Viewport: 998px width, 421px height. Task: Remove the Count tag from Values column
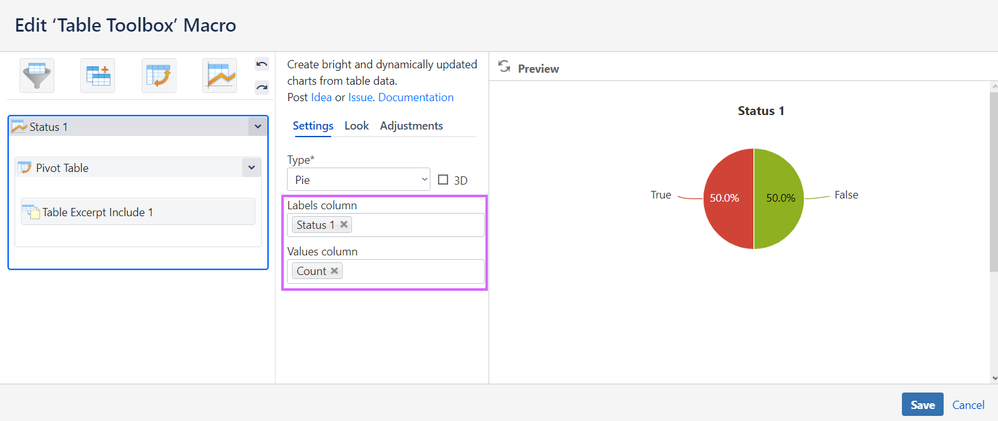tap(334, 271)
